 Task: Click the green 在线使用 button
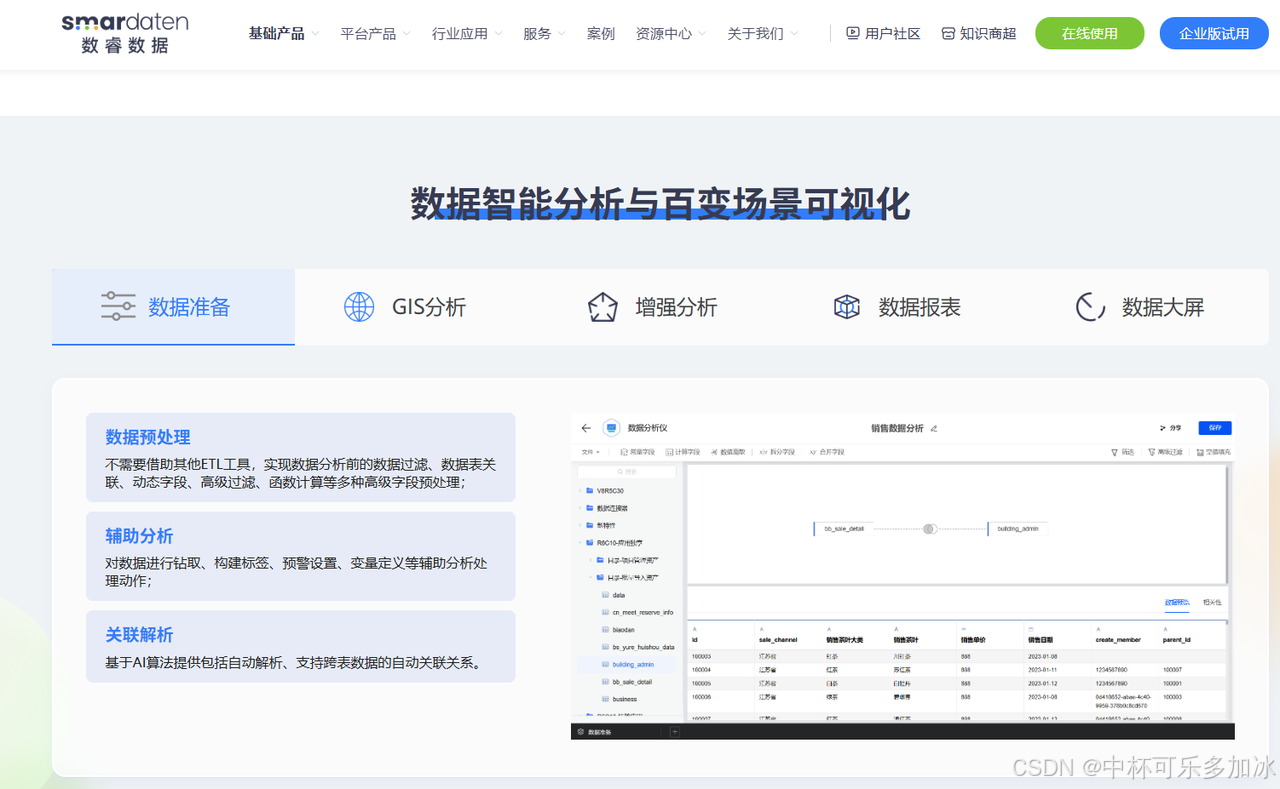(x=1089, y=32)
